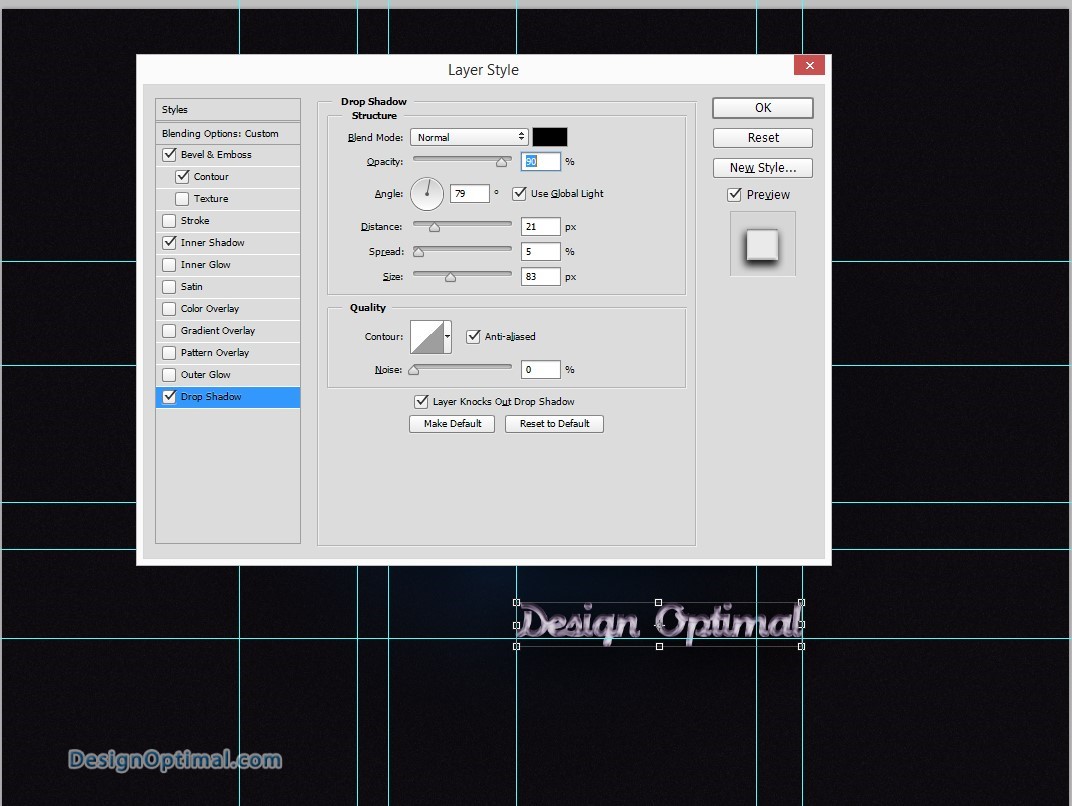Image resolution: width=1072 pixels, height=806 pixels.
Task: Click the Size slider handle
Action: [451, 277]
